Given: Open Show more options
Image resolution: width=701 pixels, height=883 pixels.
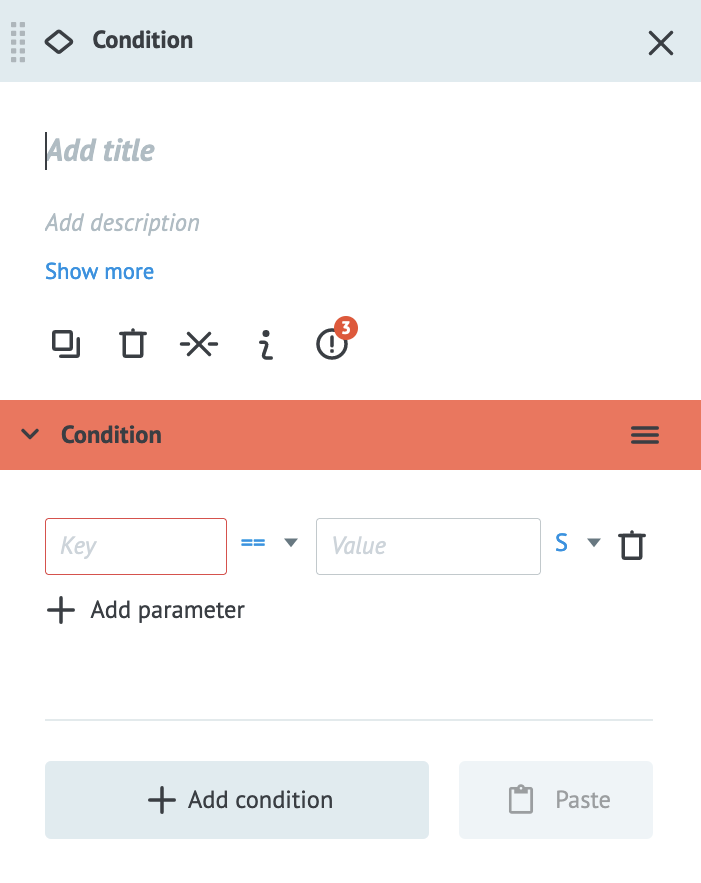Looking at the screenshot, I should [x=99, y=271].
